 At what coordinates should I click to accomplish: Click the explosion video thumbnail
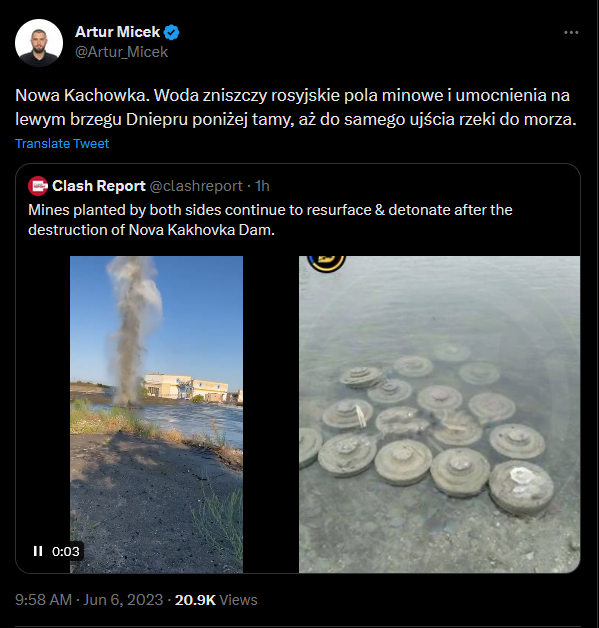click(157, 414)
